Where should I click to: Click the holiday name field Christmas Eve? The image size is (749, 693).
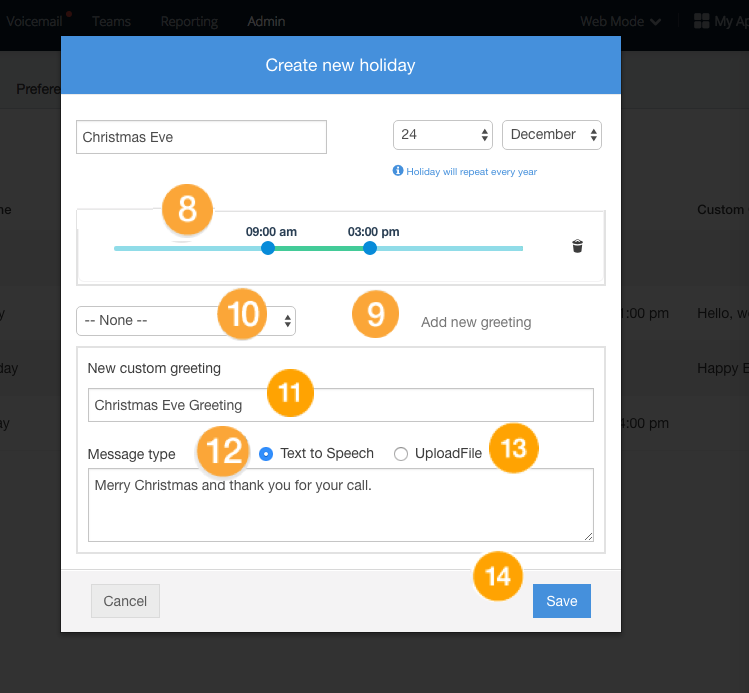(x=201, y=137)
